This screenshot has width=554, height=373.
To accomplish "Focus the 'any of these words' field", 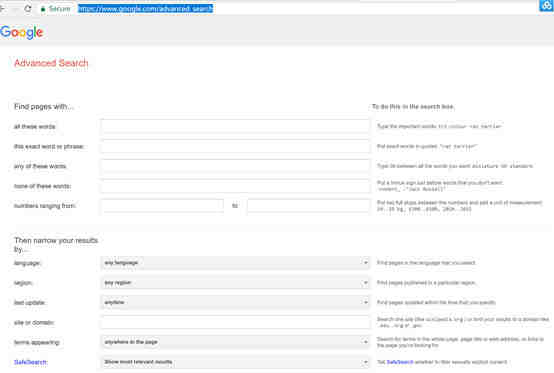I will (x=235, y=166).
